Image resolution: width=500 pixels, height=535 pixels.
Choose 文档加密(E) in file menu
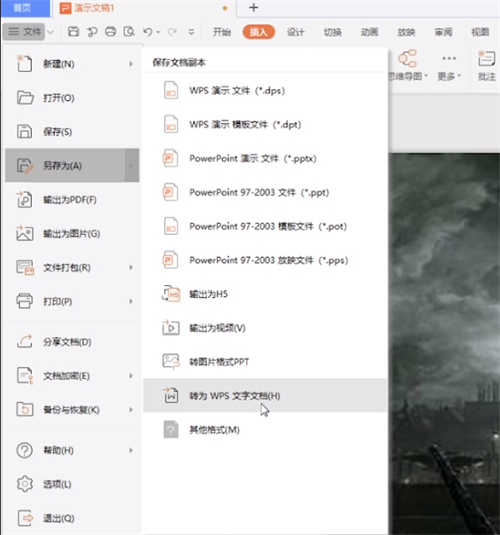pyautogui.click(x=72, y=376)
